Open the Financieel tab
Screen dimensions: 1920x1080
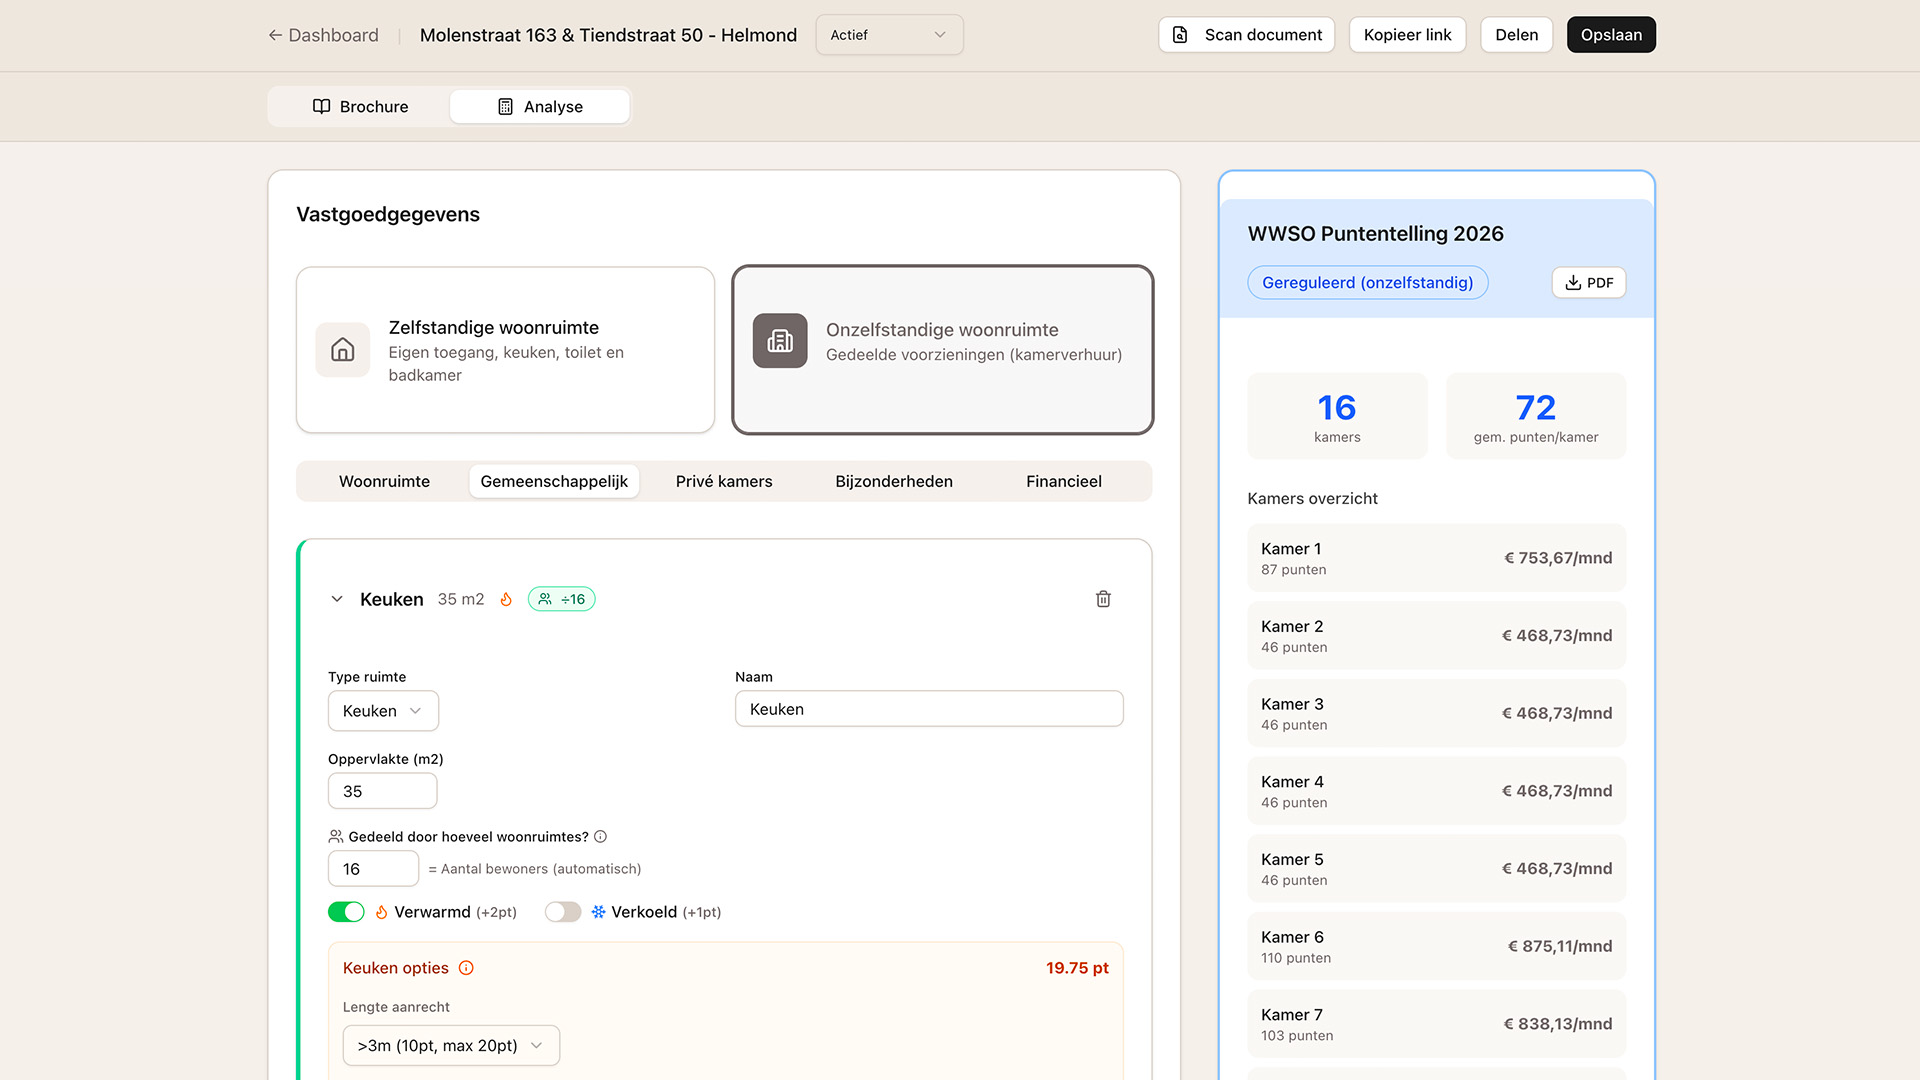pos(1064,481)
